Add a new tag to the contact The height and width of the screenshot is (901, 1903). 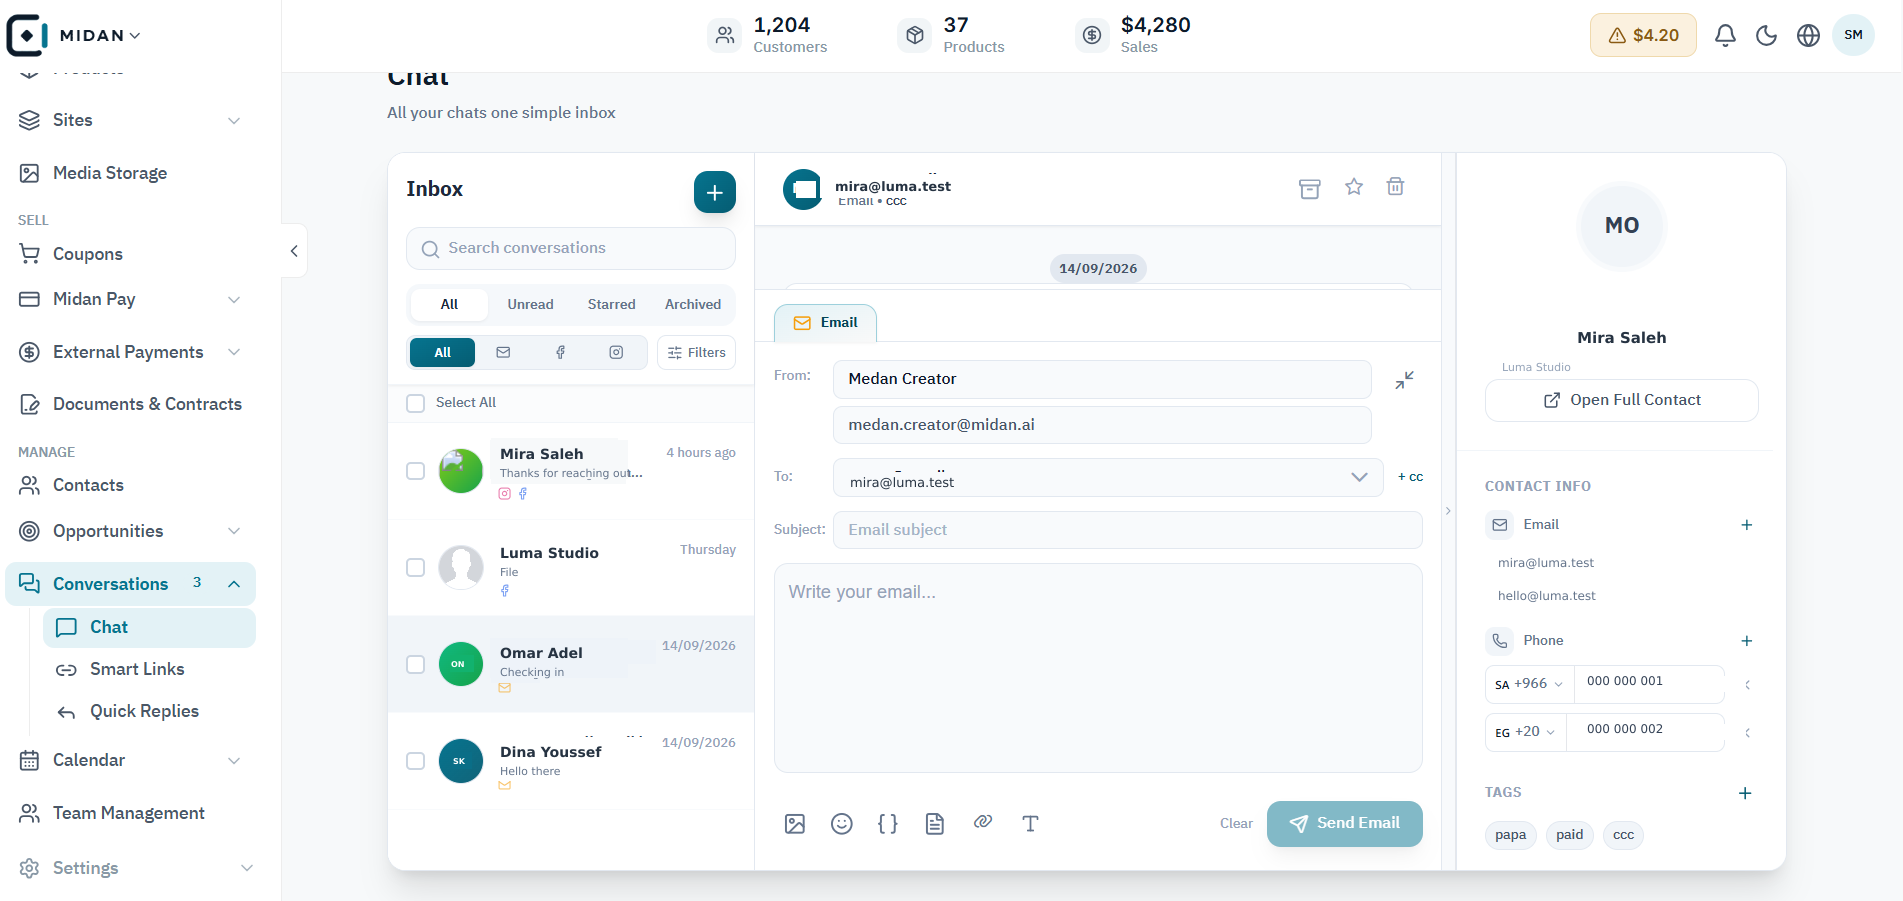point(1745,793)
